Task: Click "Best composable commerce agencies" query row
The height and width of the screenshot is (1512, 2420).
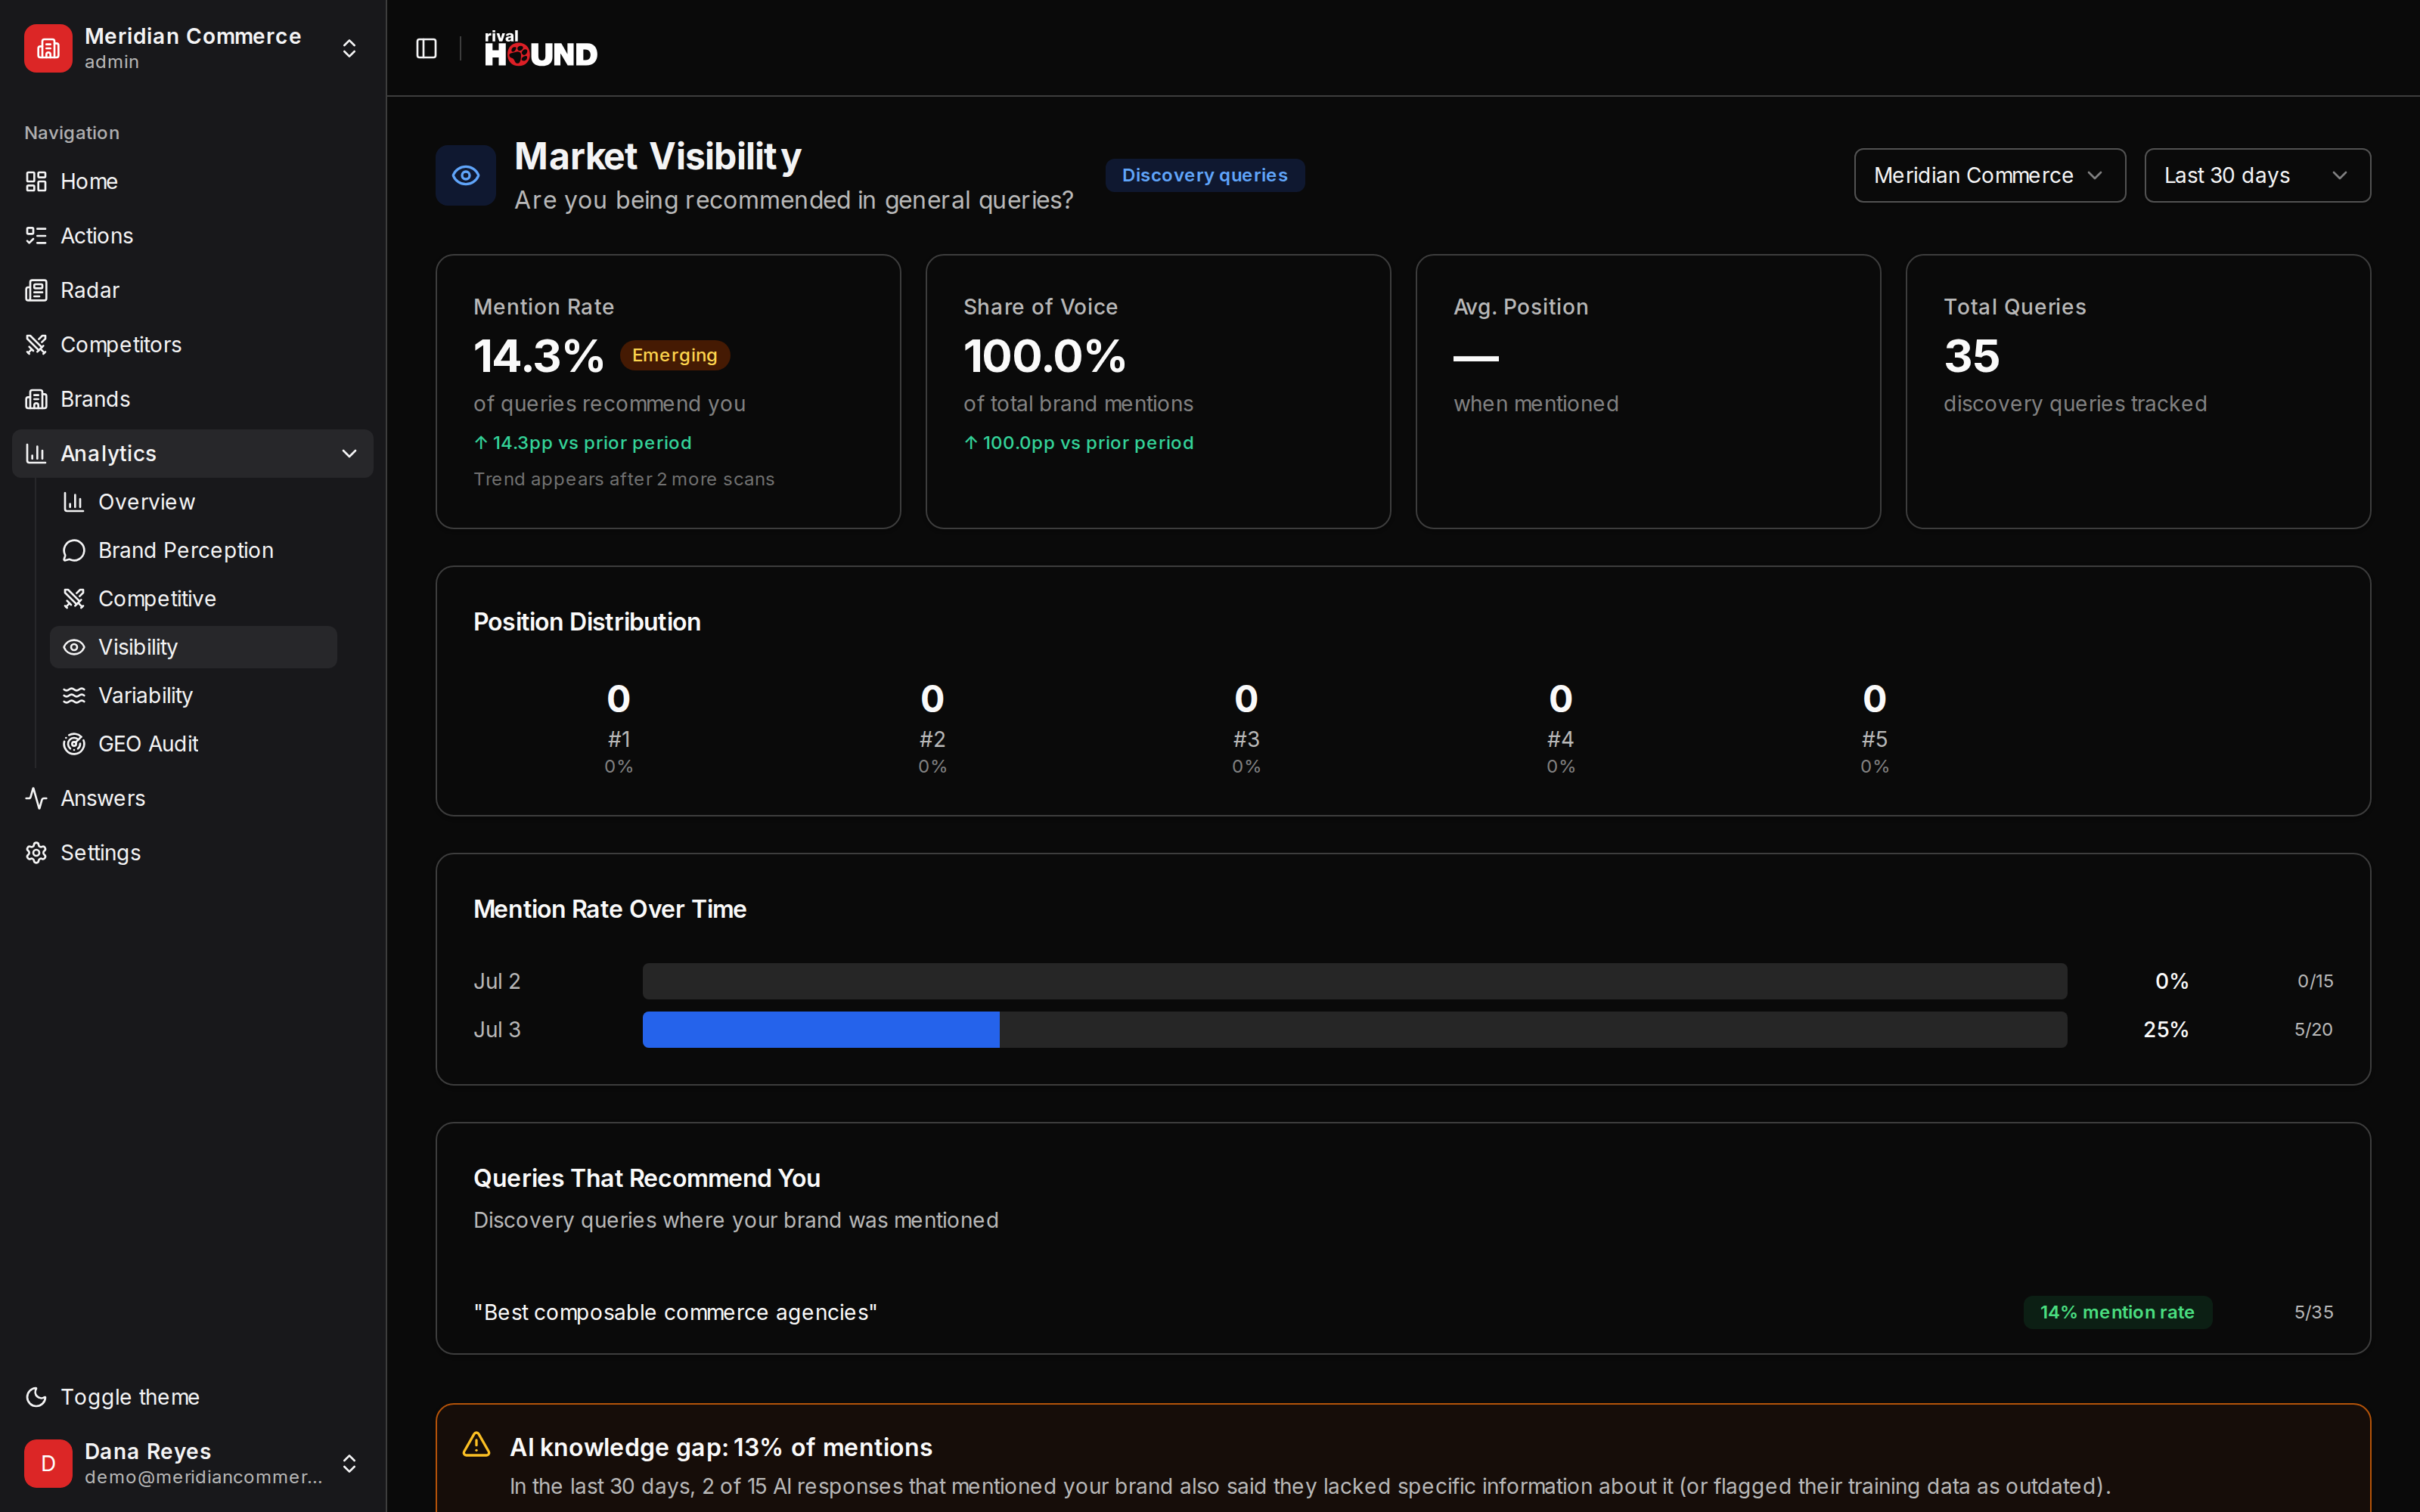Action: coord(1403,1312)
